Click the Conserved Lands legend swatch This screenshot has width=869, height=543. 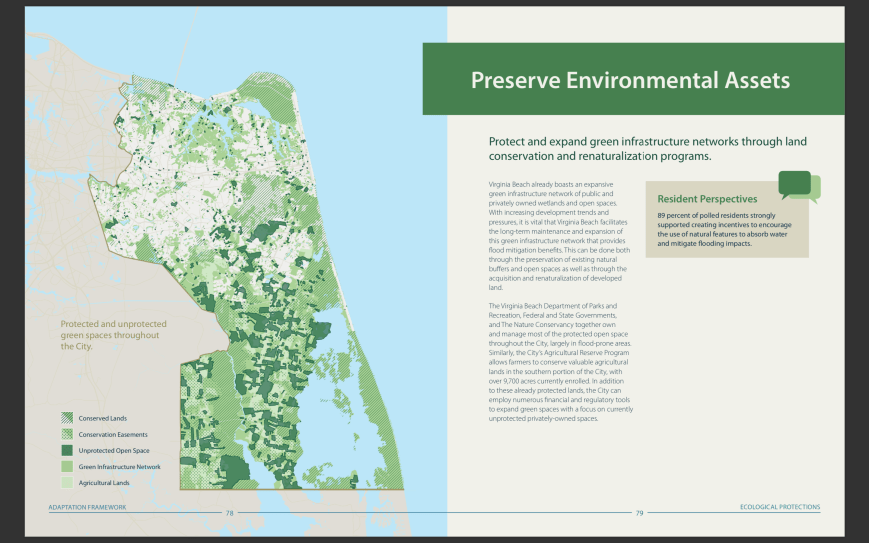(x=67, y=418)
